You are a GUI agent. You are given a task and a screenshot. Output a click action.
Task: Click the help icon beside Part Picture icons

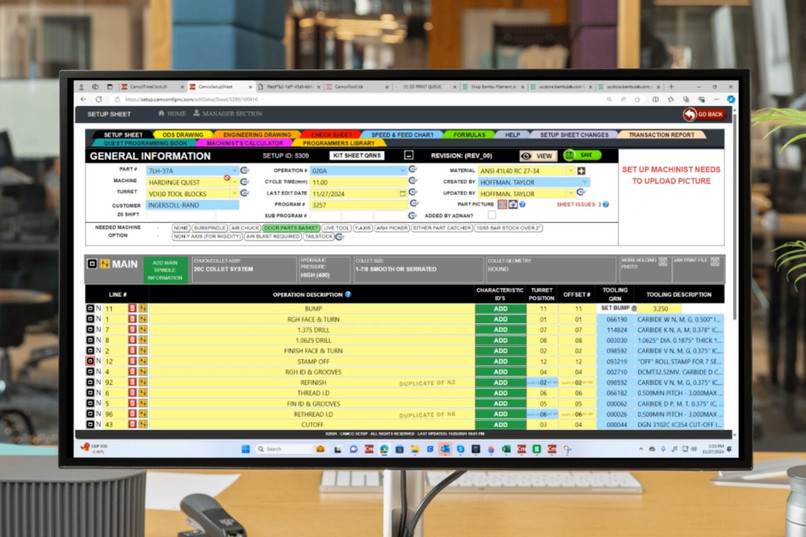522,205
